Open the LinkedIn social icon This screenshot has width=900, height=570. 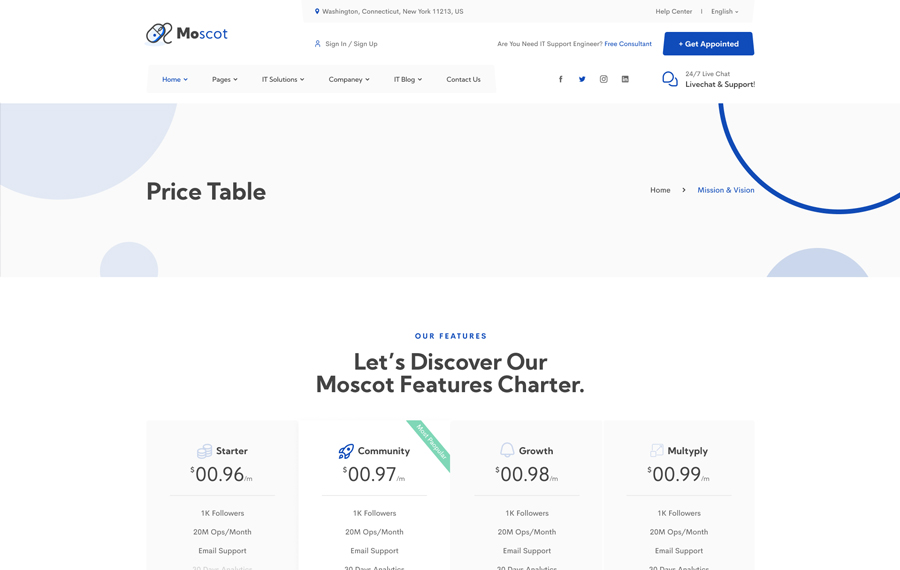coord(625,79)
